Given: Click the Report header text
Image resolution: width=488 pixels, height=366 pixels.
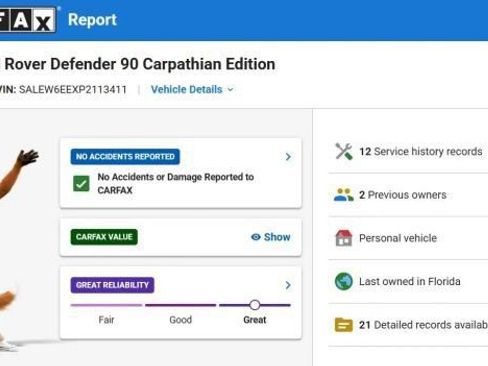Looking at the screenshot, I should tap(92, 20).
